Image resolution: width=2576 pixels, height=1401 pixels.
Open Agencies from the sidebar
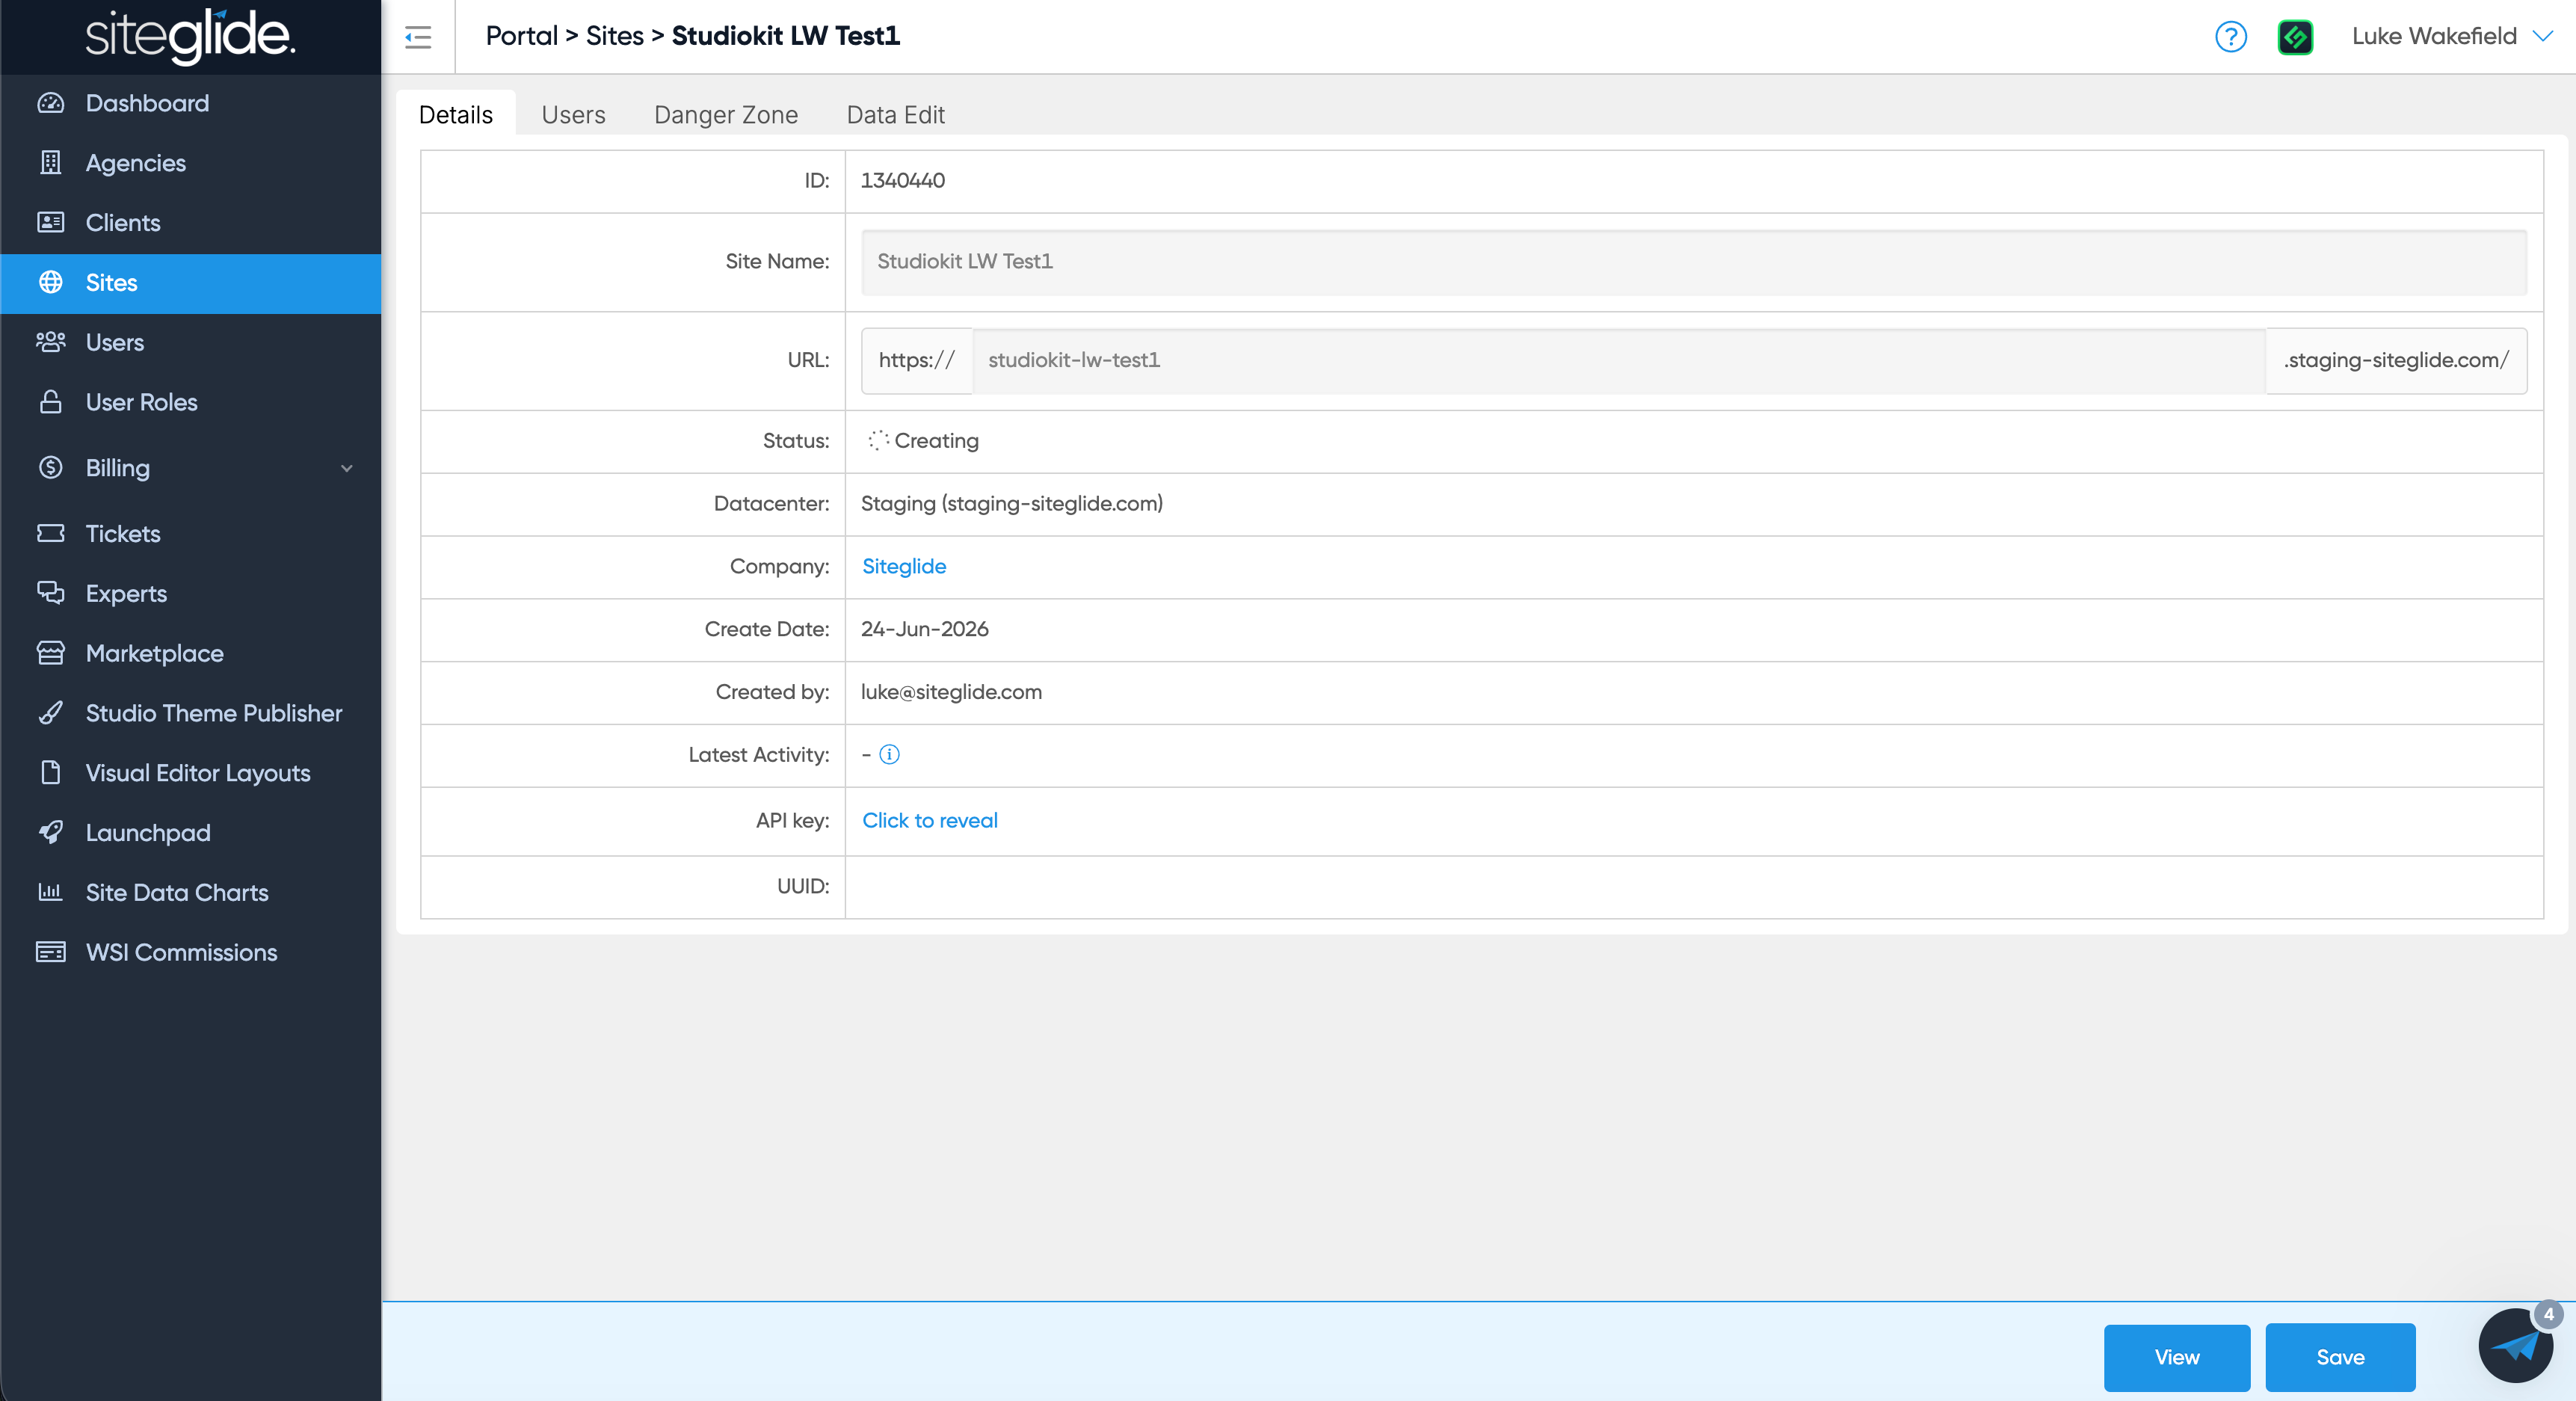click(190, 163)
